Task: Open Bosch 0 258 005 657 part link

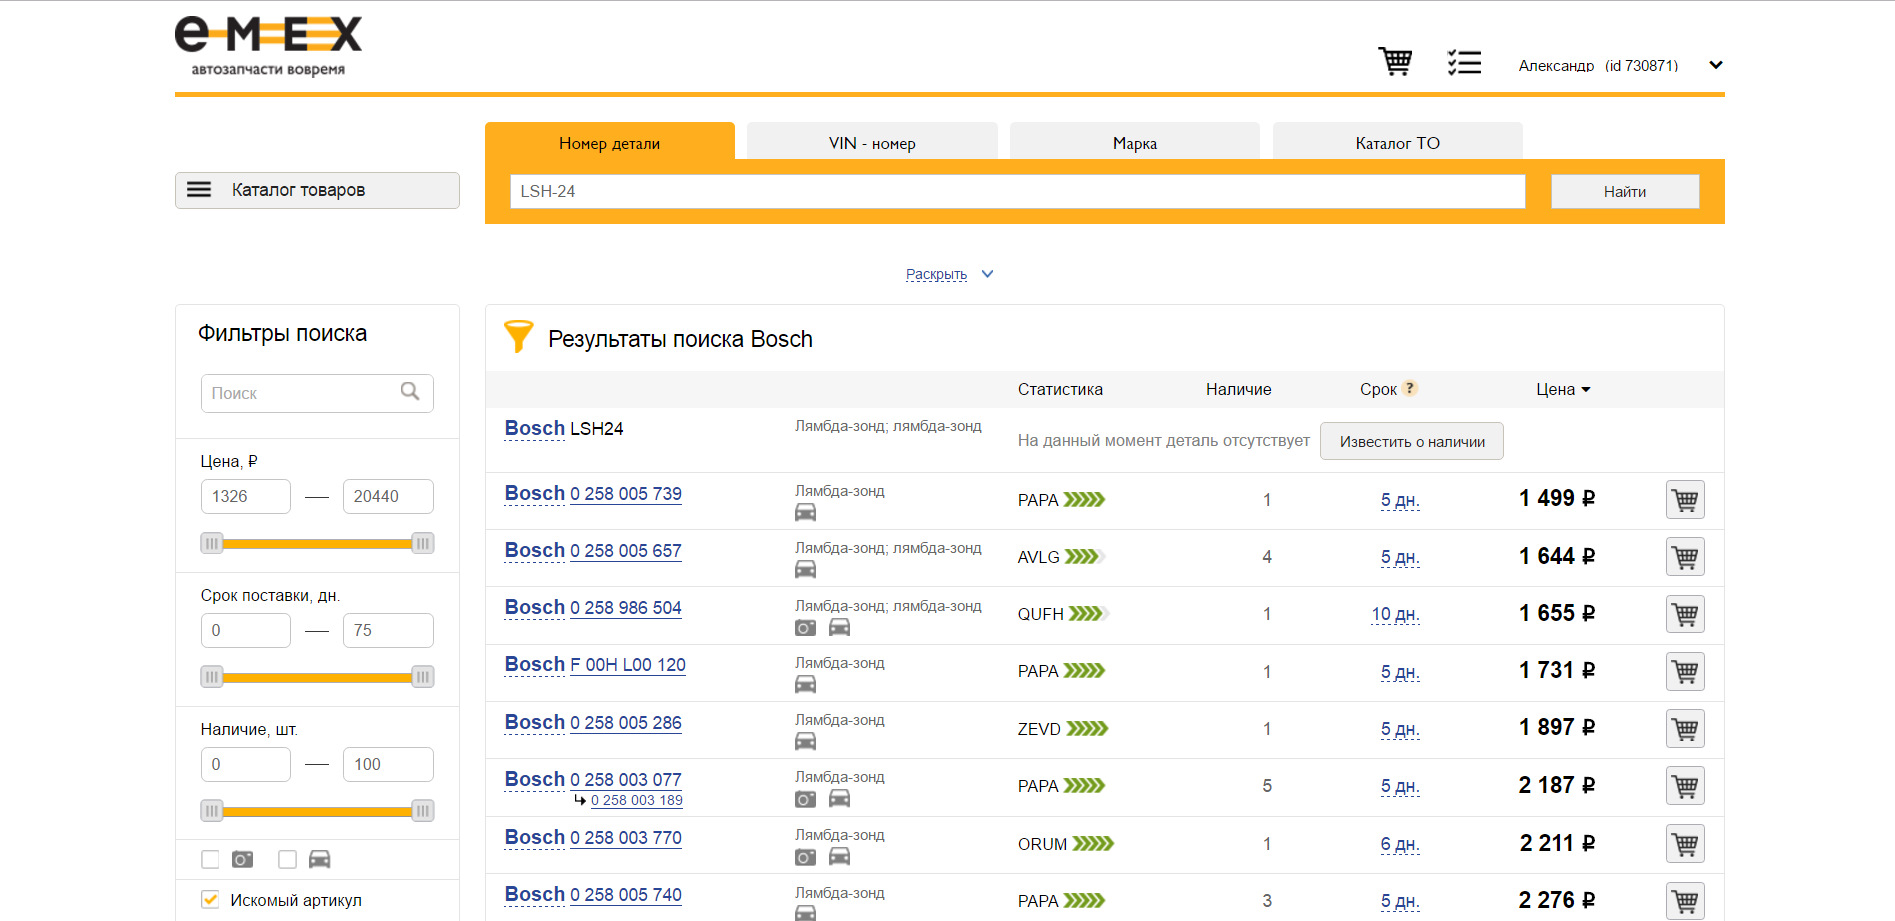Action: coord(626,551)
